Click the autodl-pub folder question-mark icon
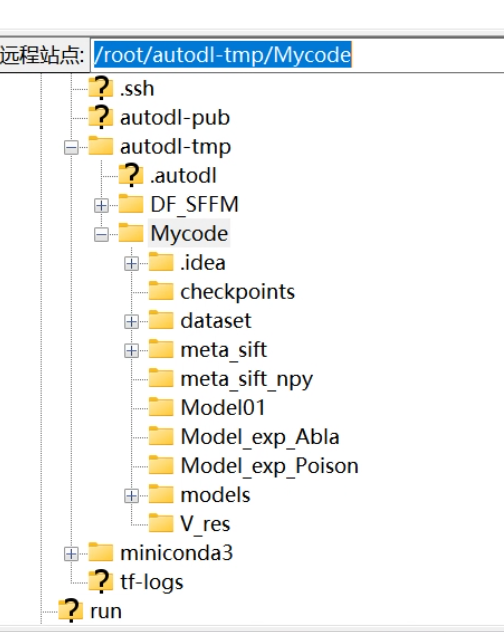The width and height of the screenshot is (504, 632). [x=101, y=117]
